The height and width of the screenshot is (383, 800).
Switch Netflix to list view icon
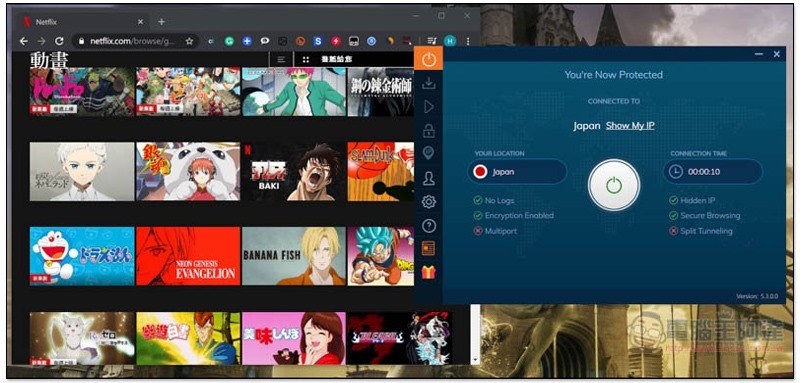(281, 60)
